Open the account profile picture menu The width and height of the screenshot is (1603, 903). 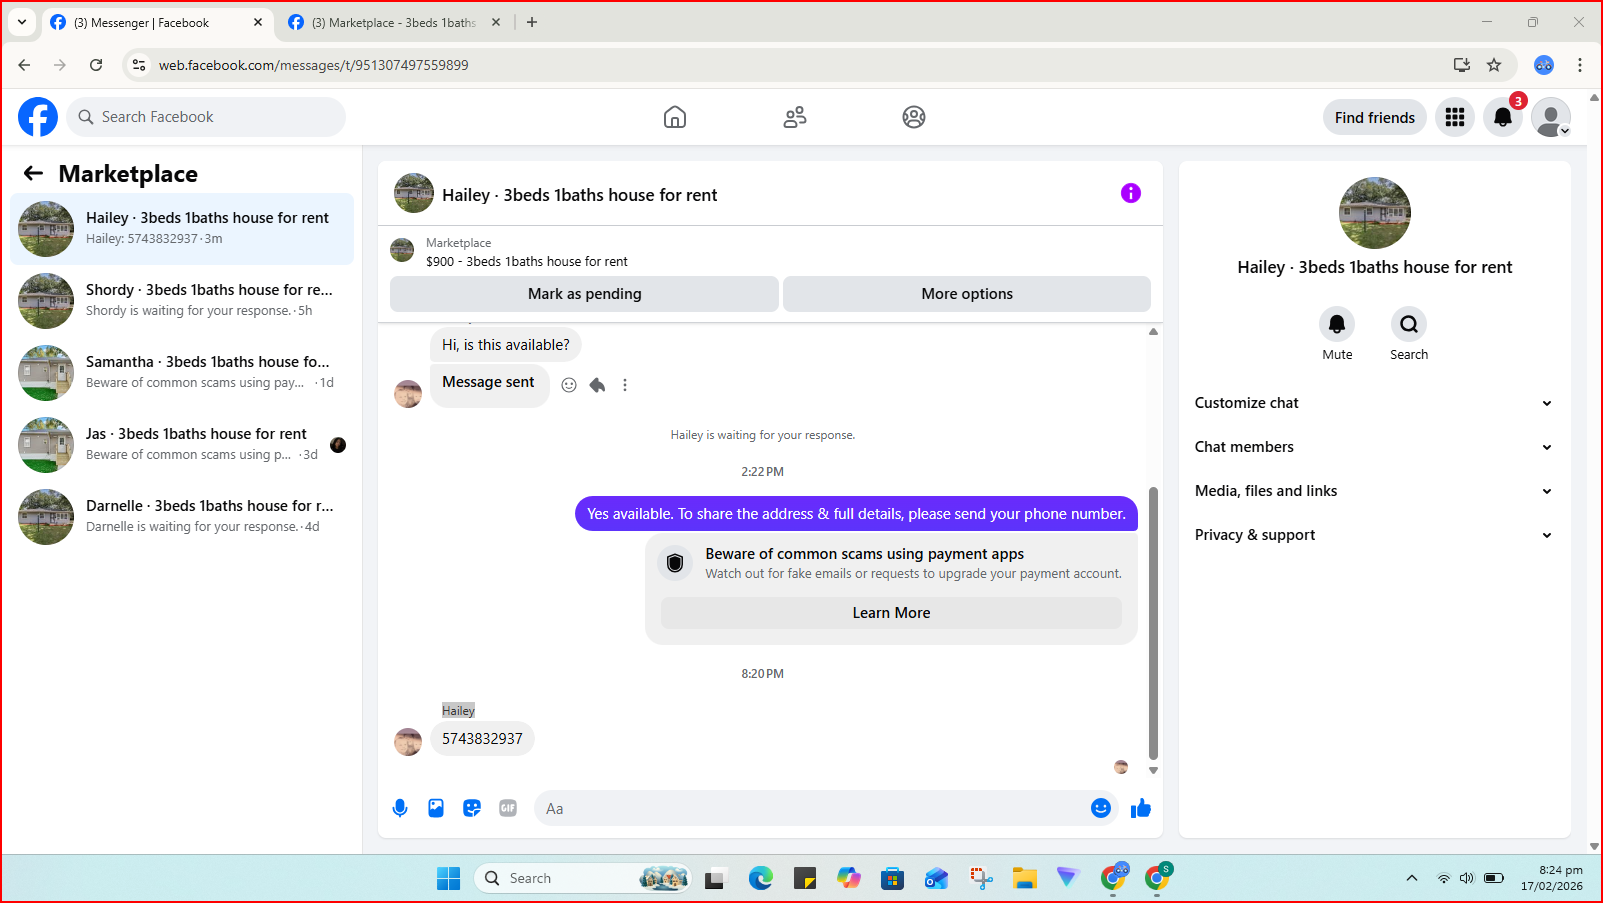pyautogui.click(x=1551, y=117)
